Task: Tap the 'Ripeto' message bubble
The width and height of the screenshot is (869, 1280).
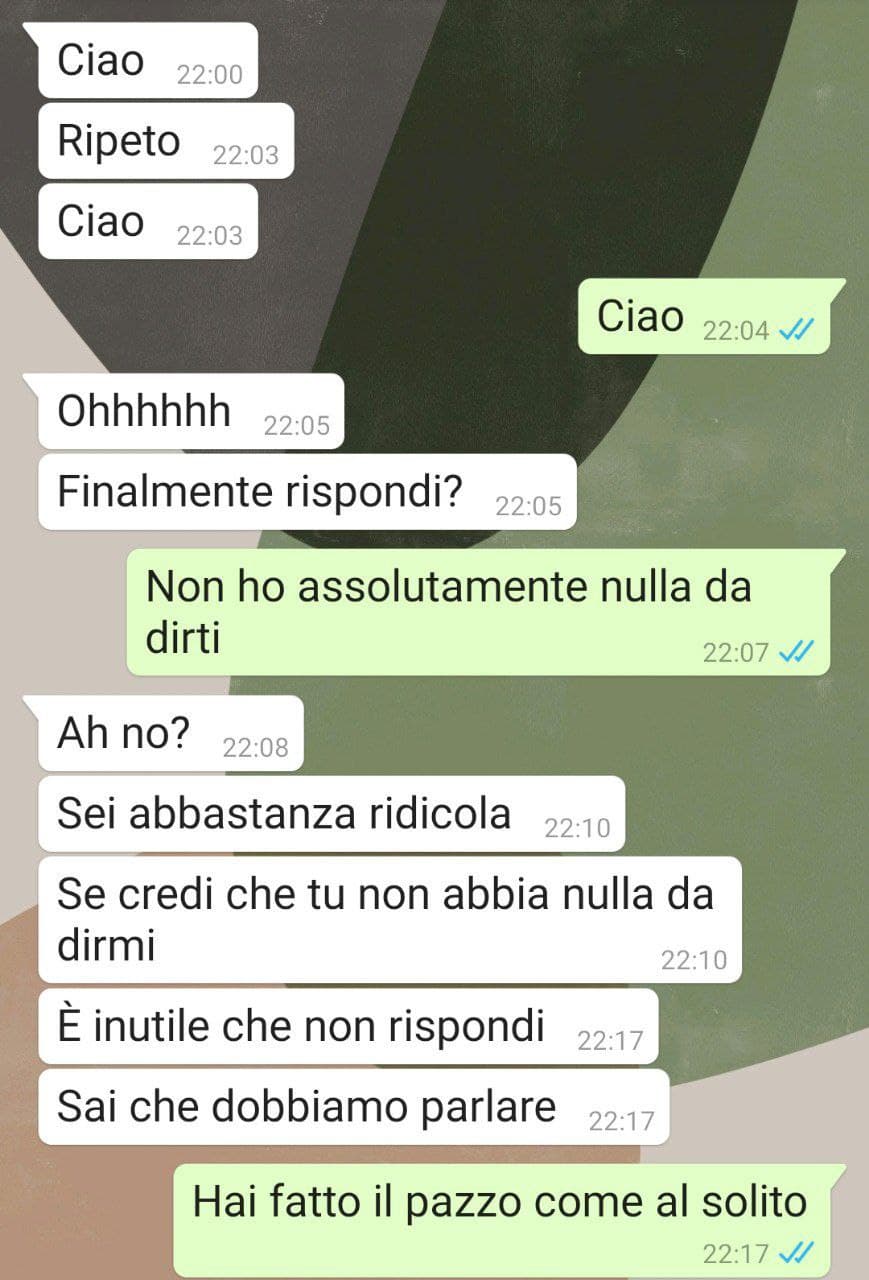Action: [166, 141]
